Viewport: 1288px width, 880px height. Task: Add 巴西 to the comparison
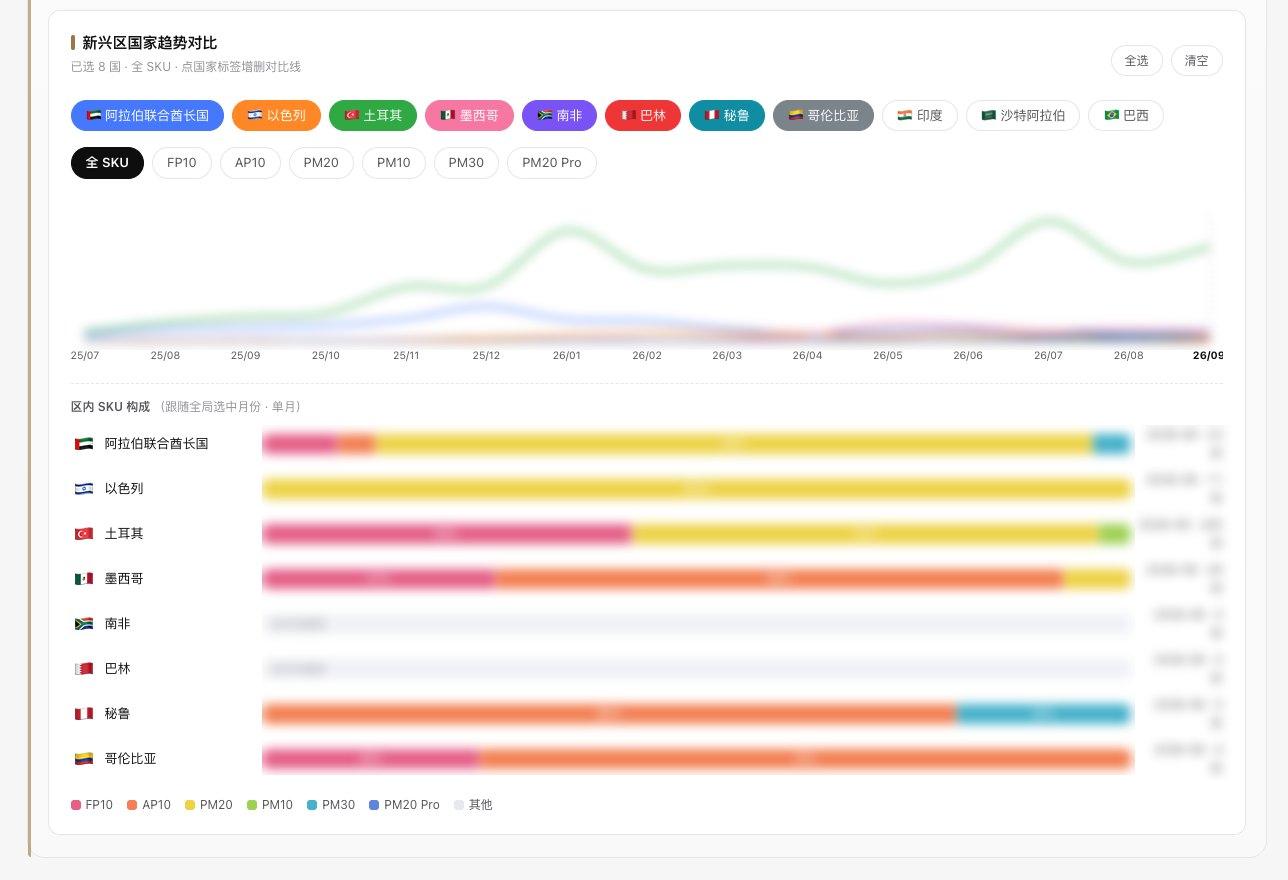(x=1126, y=115)
